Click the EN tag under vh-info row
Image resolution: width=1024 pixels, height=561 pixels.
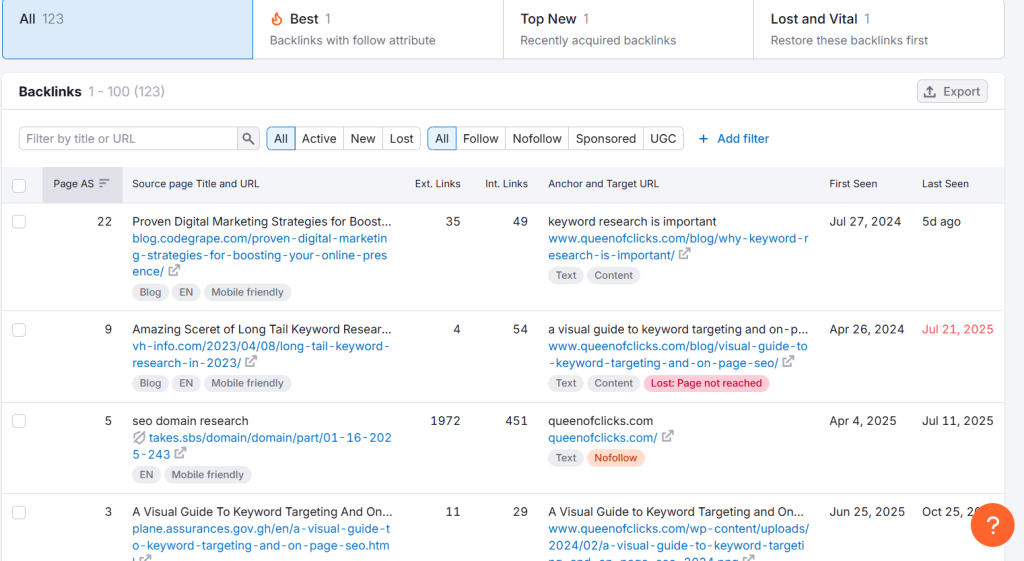click(186, 383)
